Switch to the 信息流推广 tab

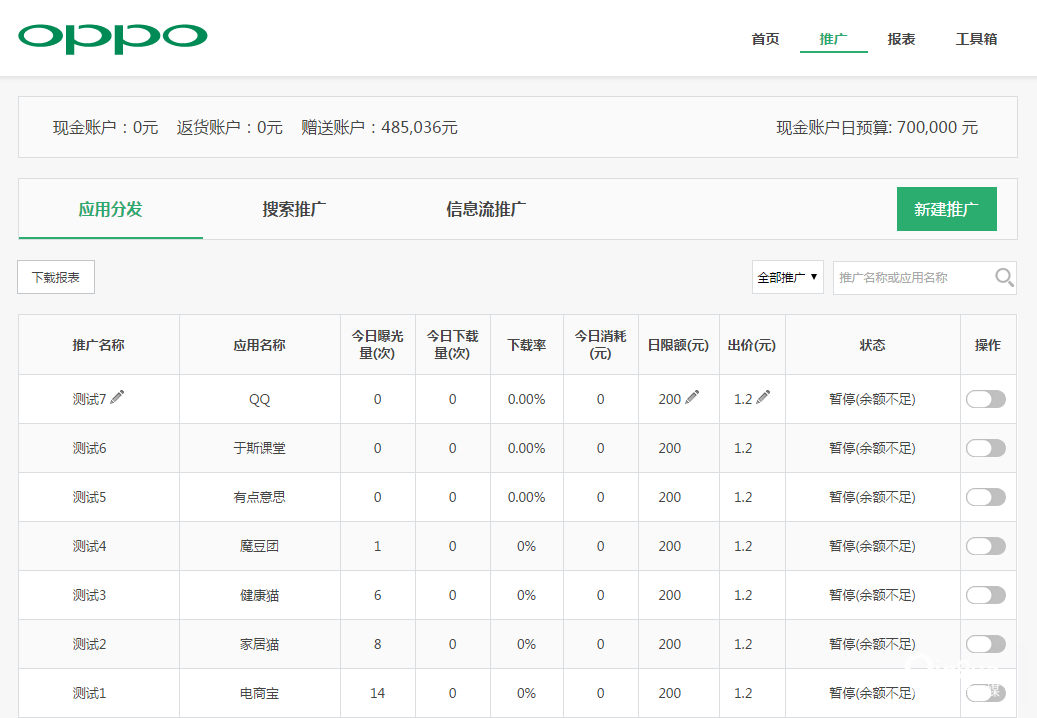[x=485, y=209]
